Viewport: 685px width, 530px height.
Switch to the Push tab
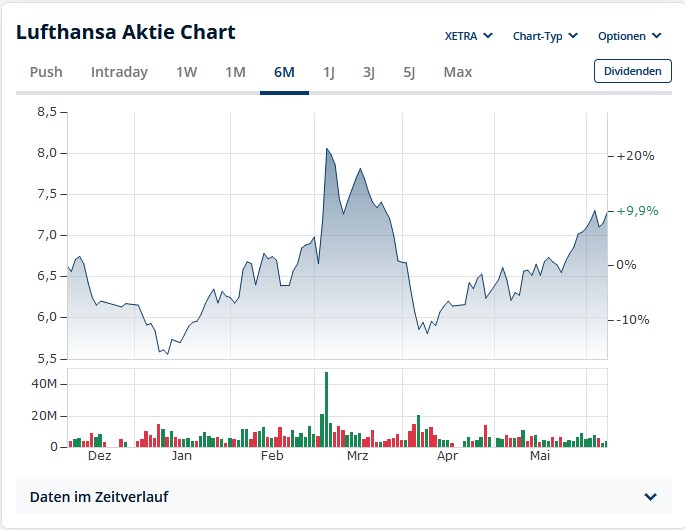pyautogui.click(x=46, y=72)
